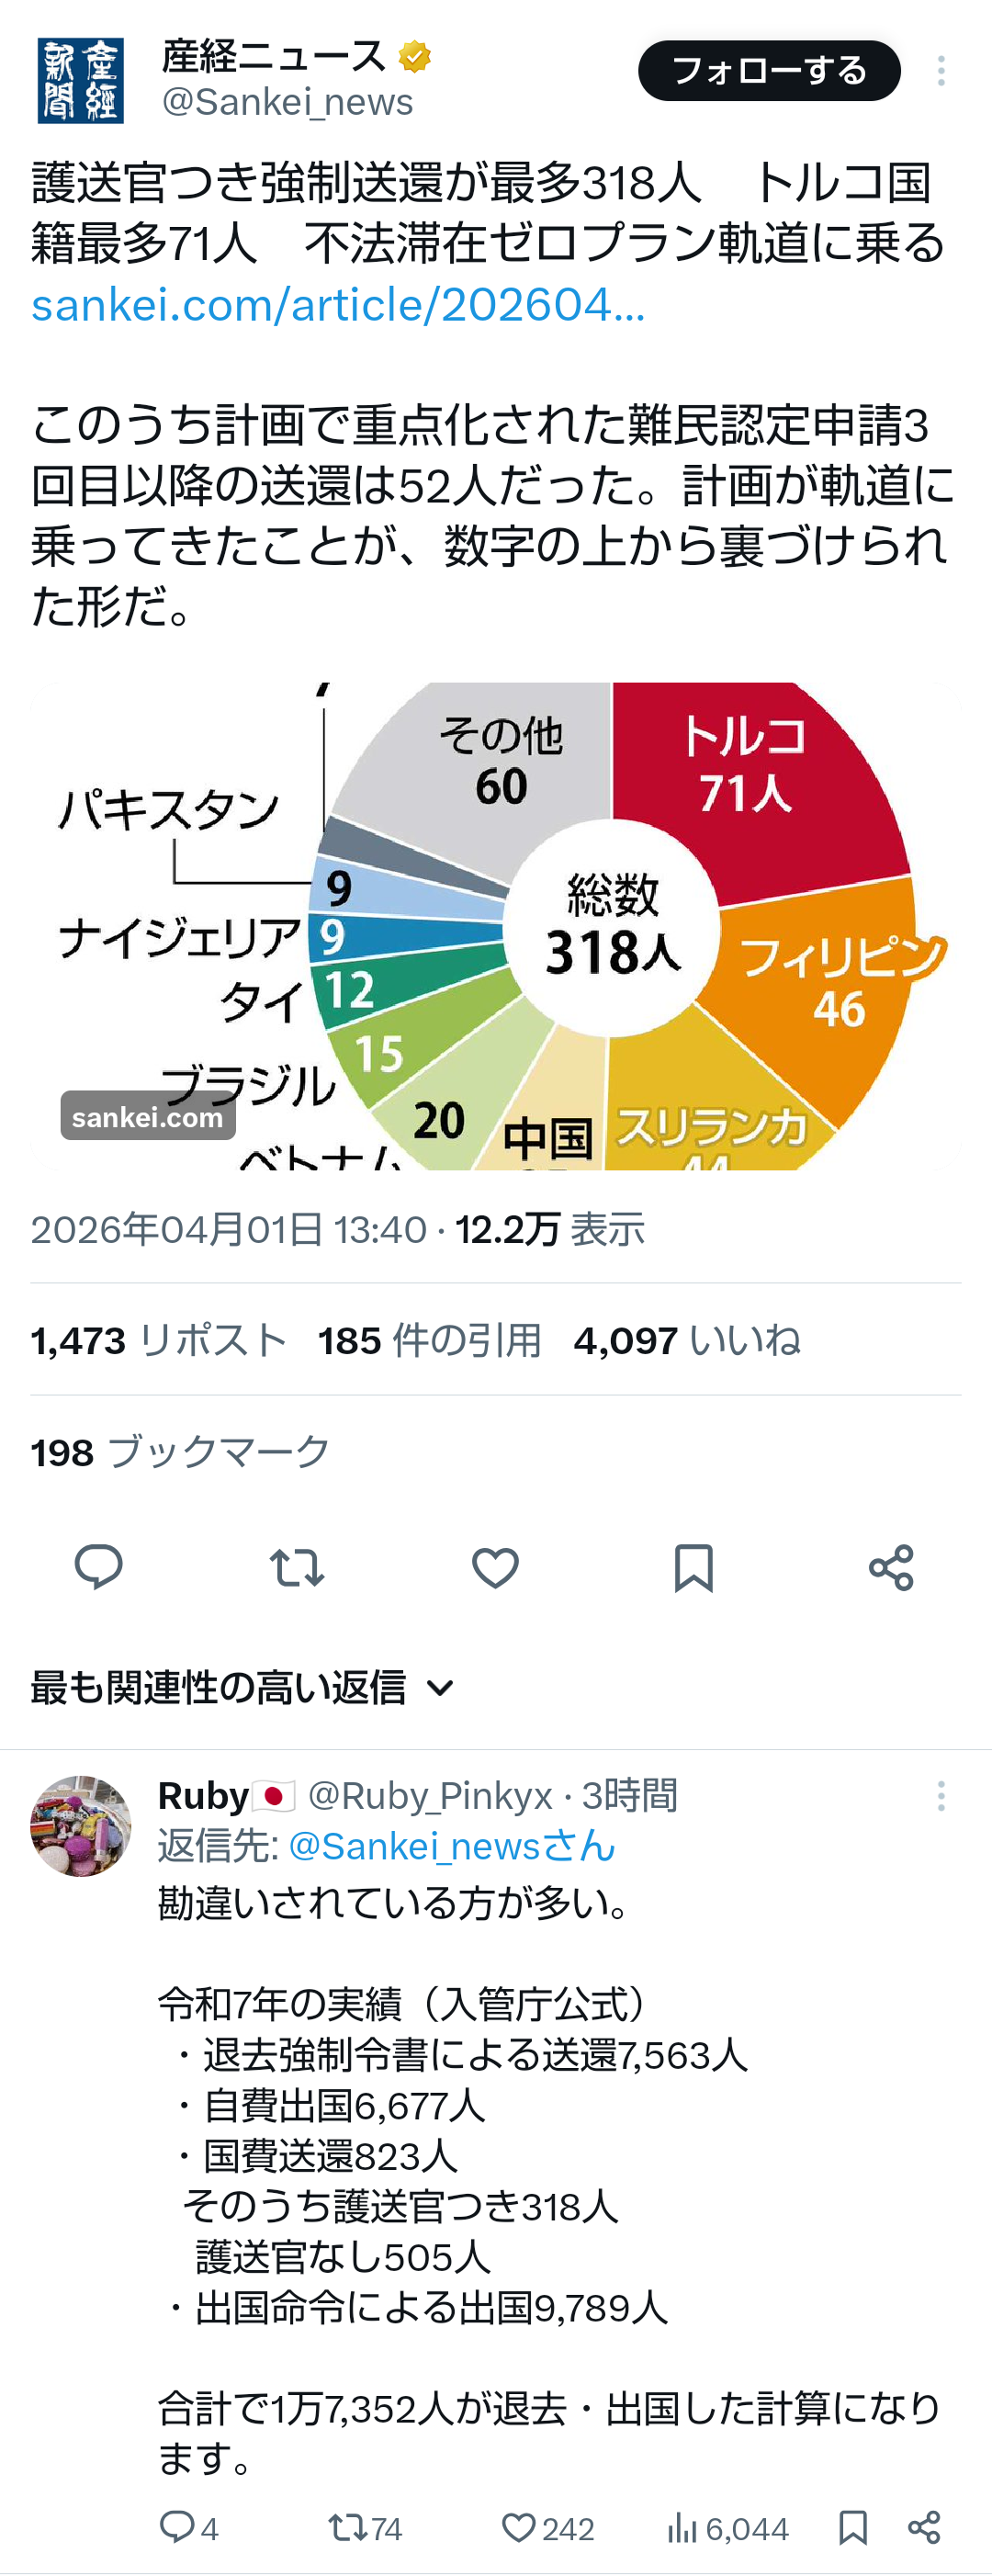Image resolution: width=992 pixels, height=2576 pixels.
Task: Repost the Sankei News post
Action: point(296,1567)
